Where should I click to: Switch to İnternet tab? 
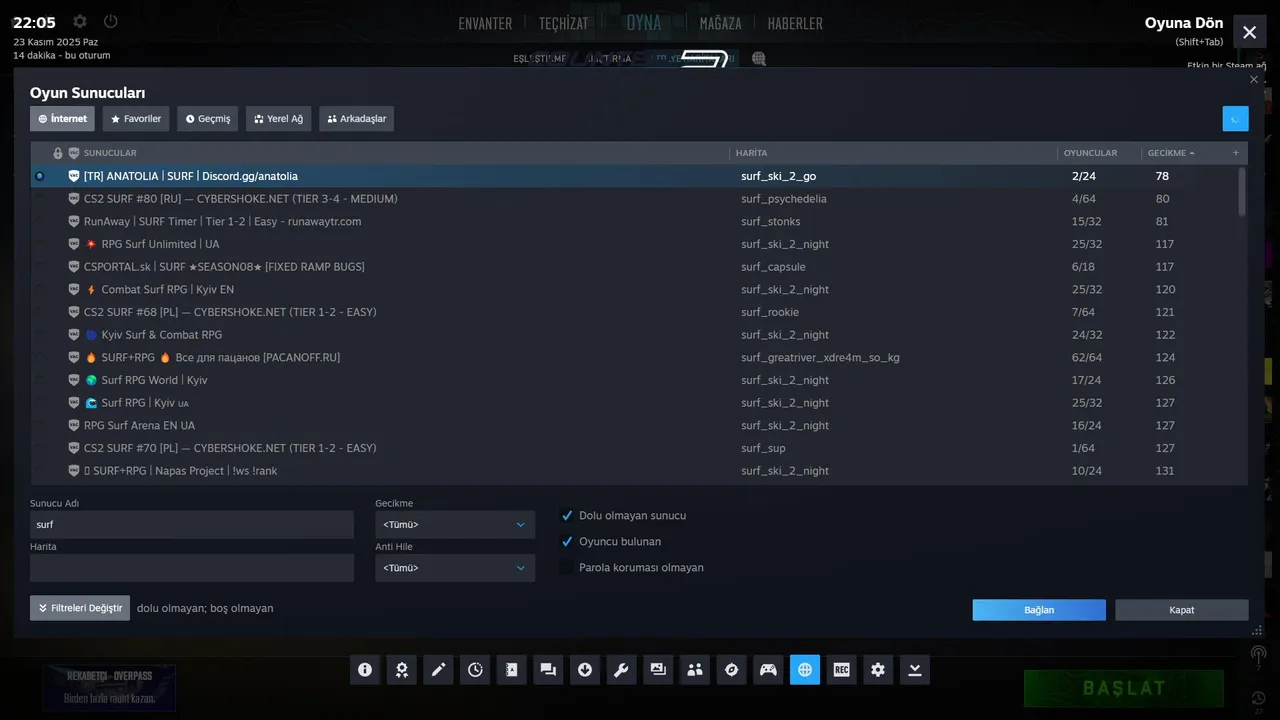tap(62, 119)
